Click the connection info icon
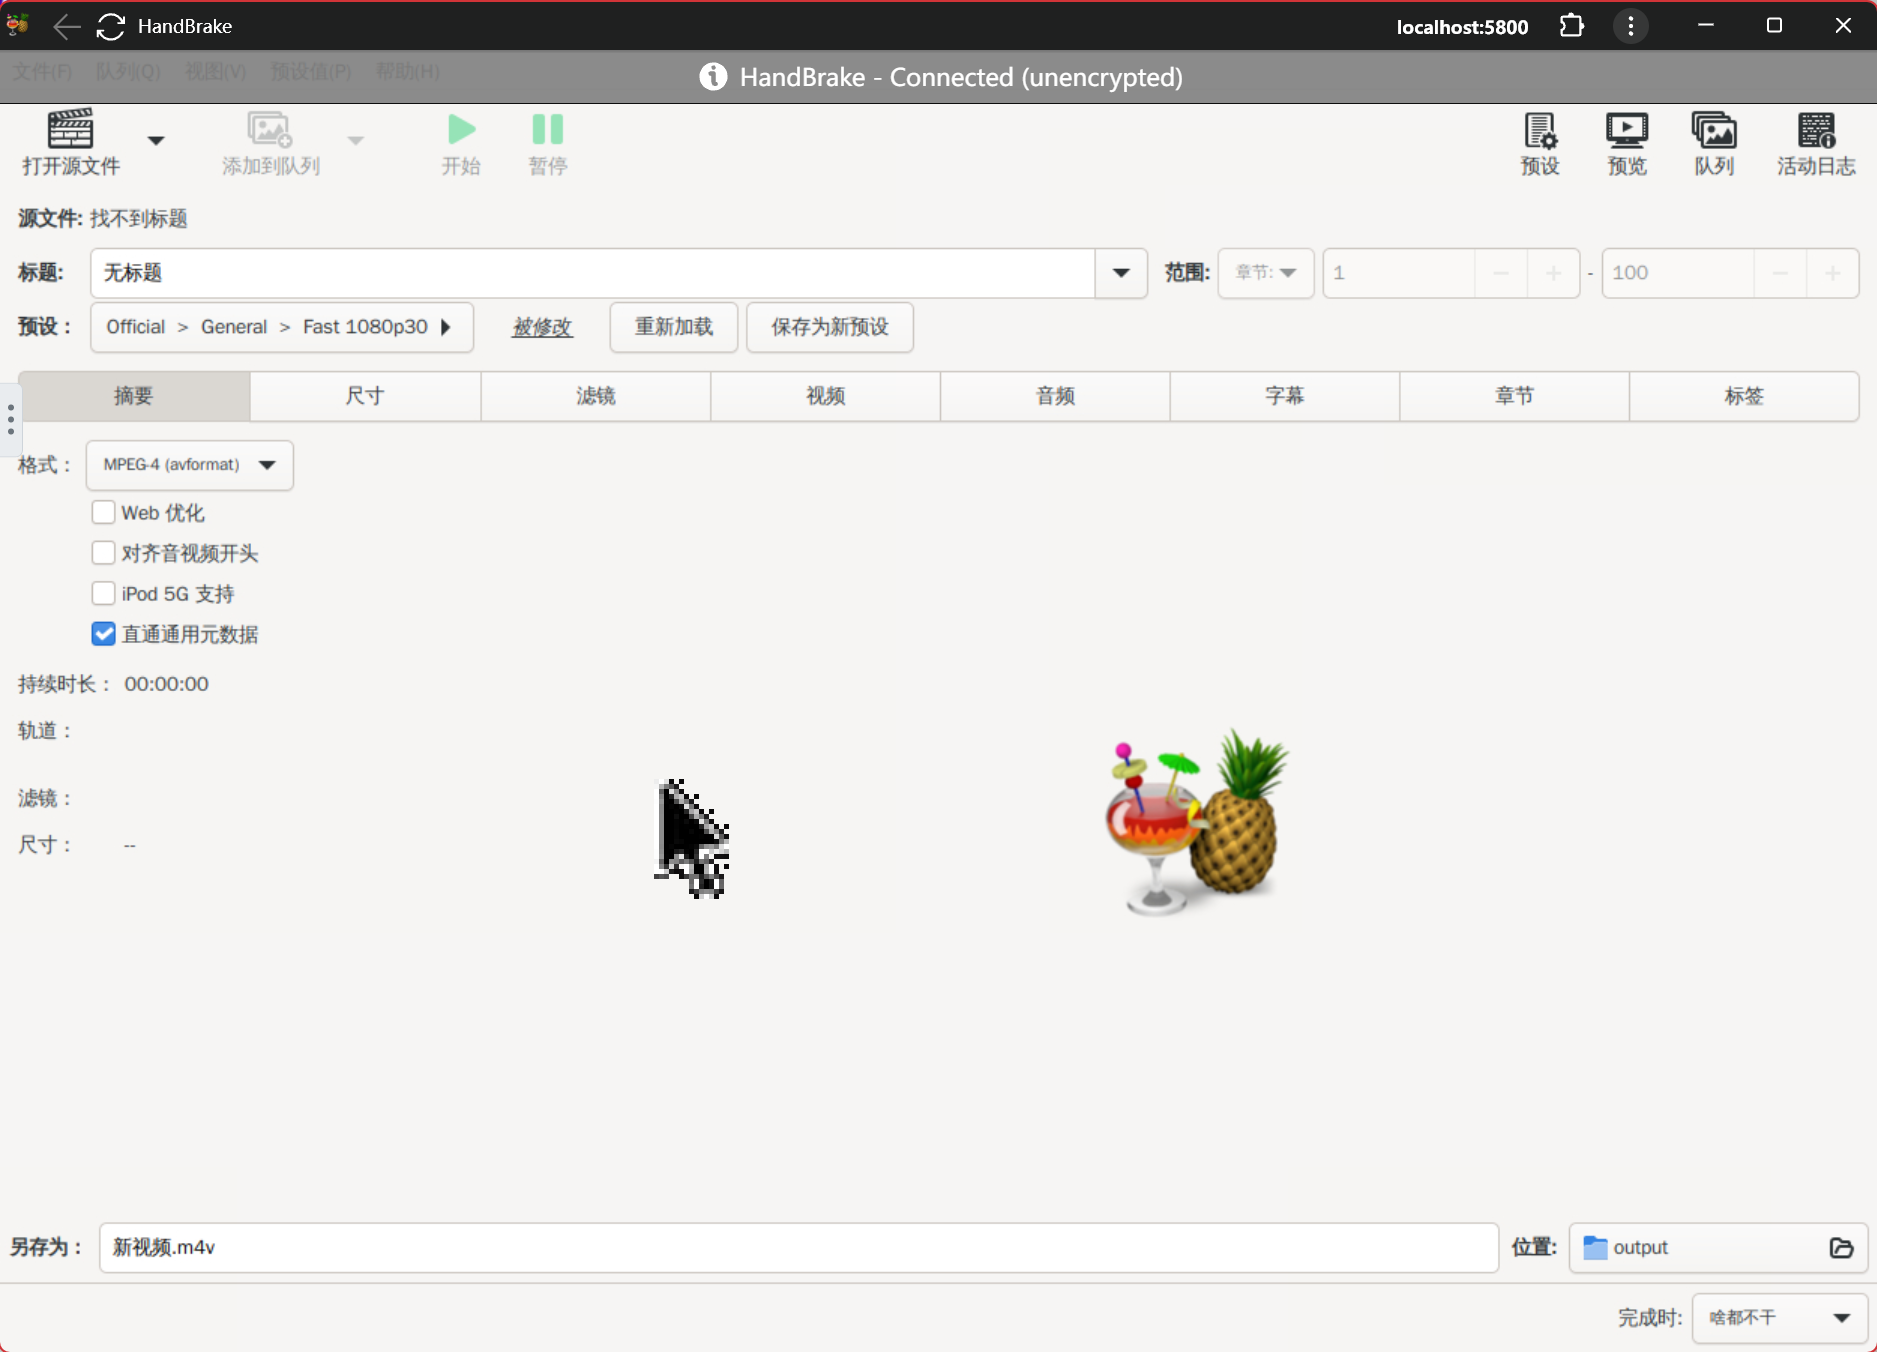Screen dimensions: 1877x1352 (x=713, y=77)
